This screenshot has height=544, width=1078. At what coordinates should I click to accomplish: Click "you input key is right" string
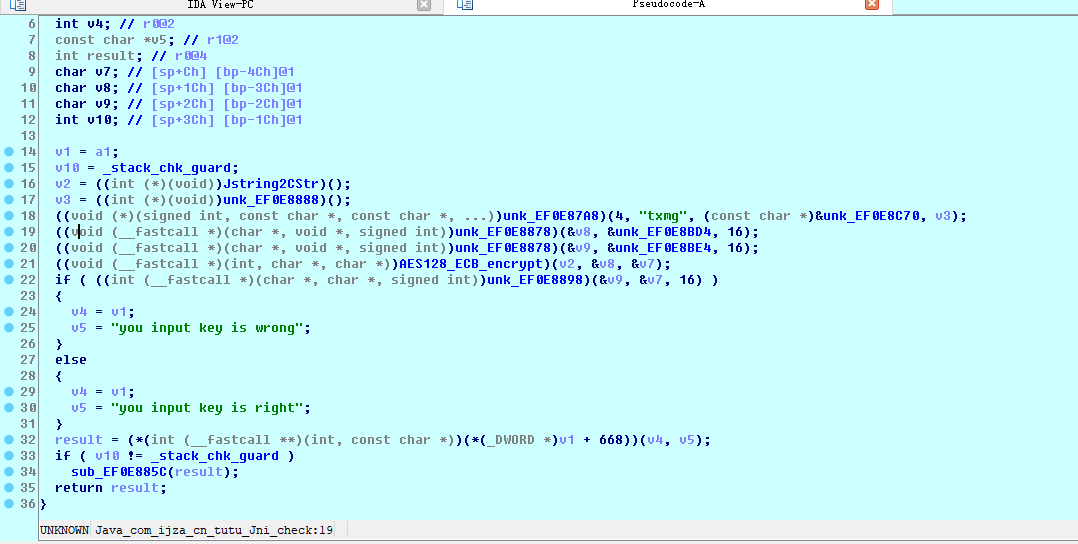point(208,408)
